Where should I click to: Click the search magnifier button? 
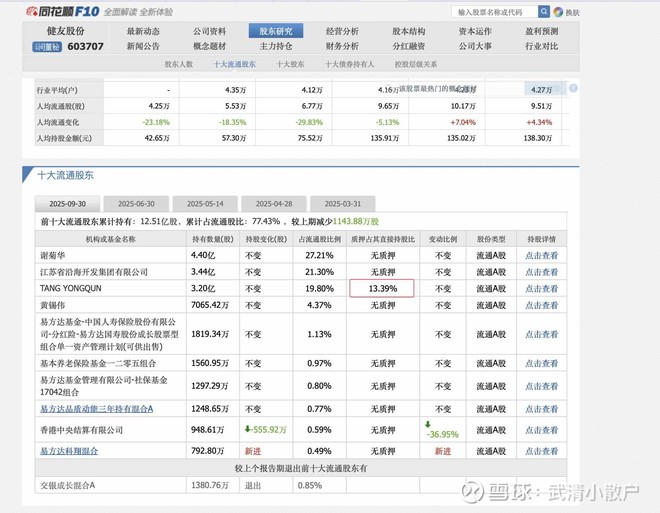543,11
